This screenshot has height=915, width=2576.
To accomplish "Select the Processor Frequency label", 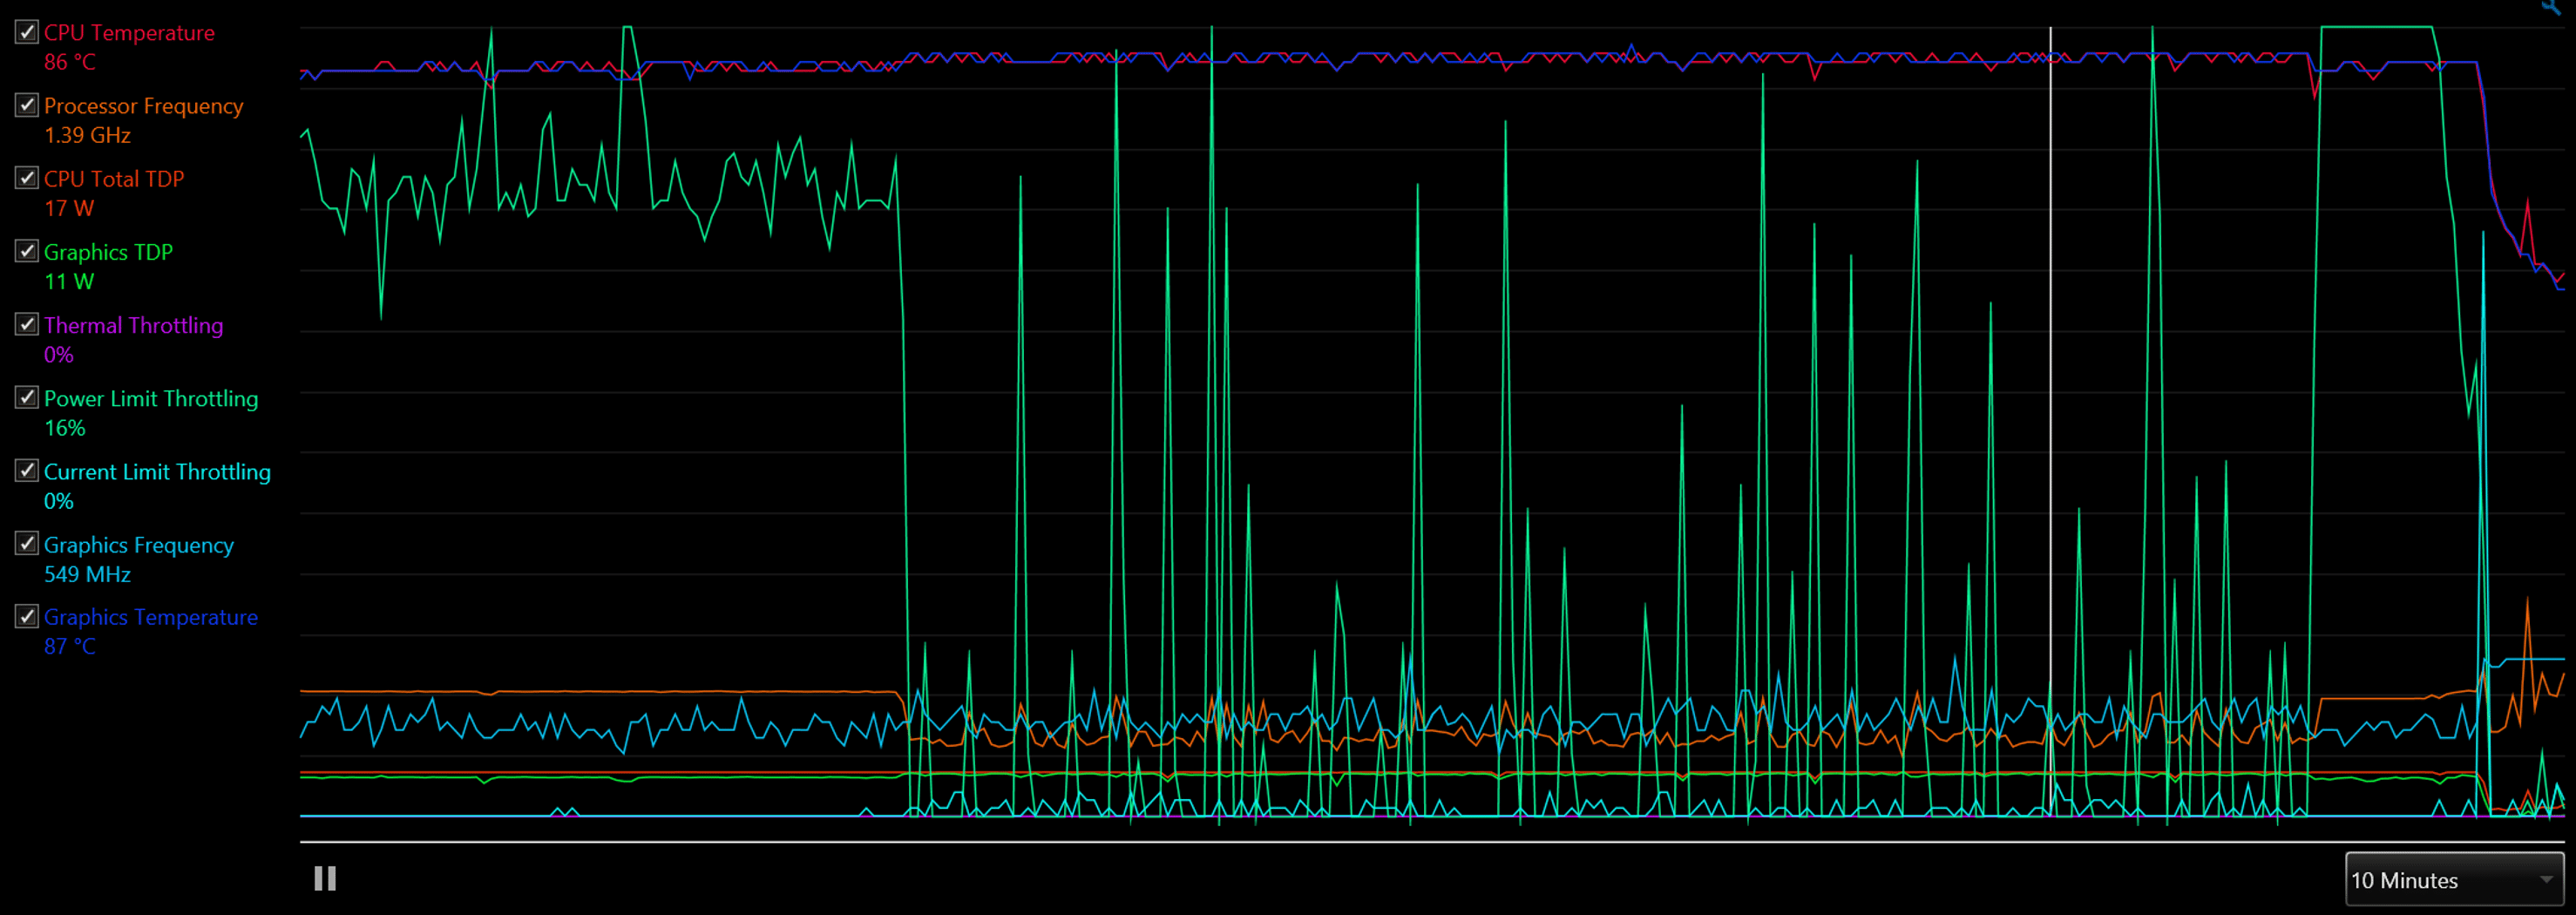I will (143, 106).
